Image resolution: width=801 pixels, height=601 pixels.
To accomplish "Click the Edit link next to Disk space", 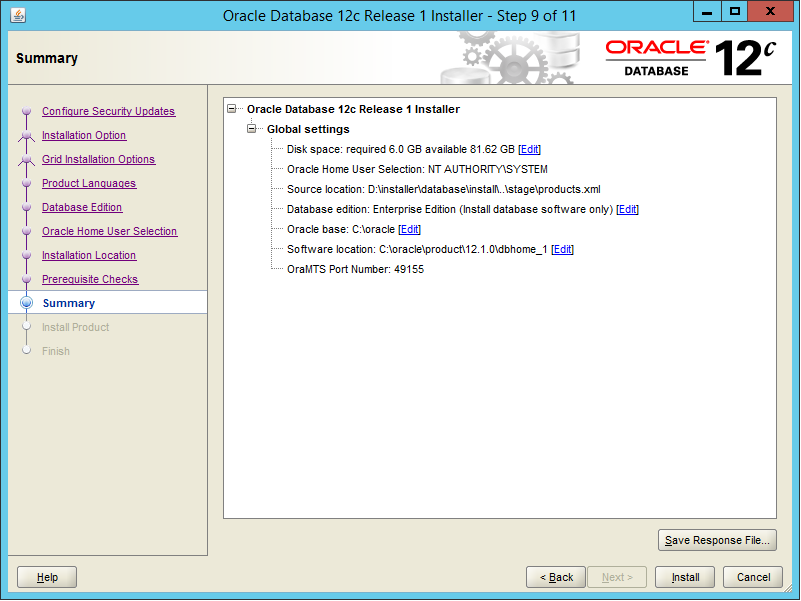I will [x=529, y=149].
